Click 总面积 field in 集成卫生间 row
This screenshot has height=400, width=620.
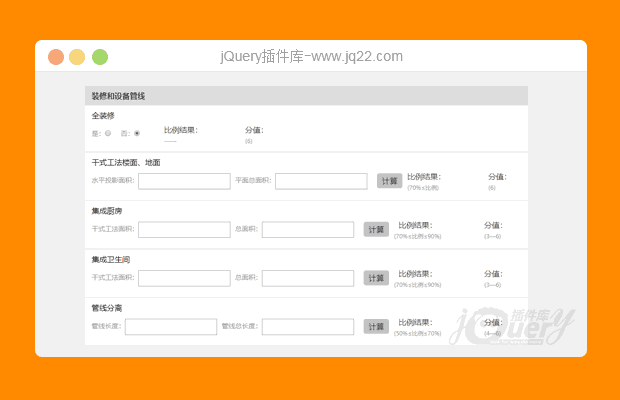(308, 278)
